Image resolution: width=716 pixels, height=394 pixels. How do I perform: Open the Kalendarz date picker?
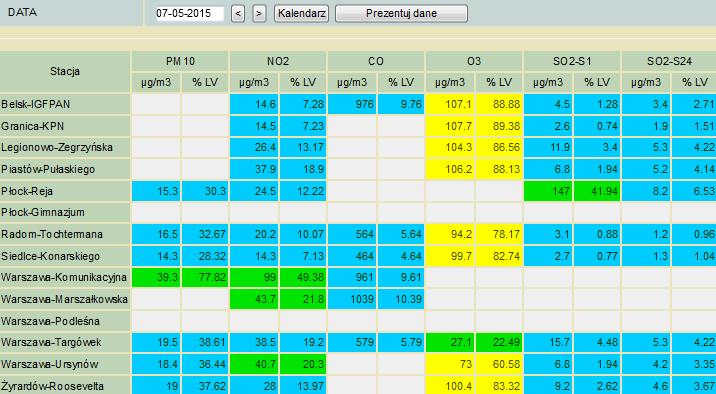click(301, 13)
